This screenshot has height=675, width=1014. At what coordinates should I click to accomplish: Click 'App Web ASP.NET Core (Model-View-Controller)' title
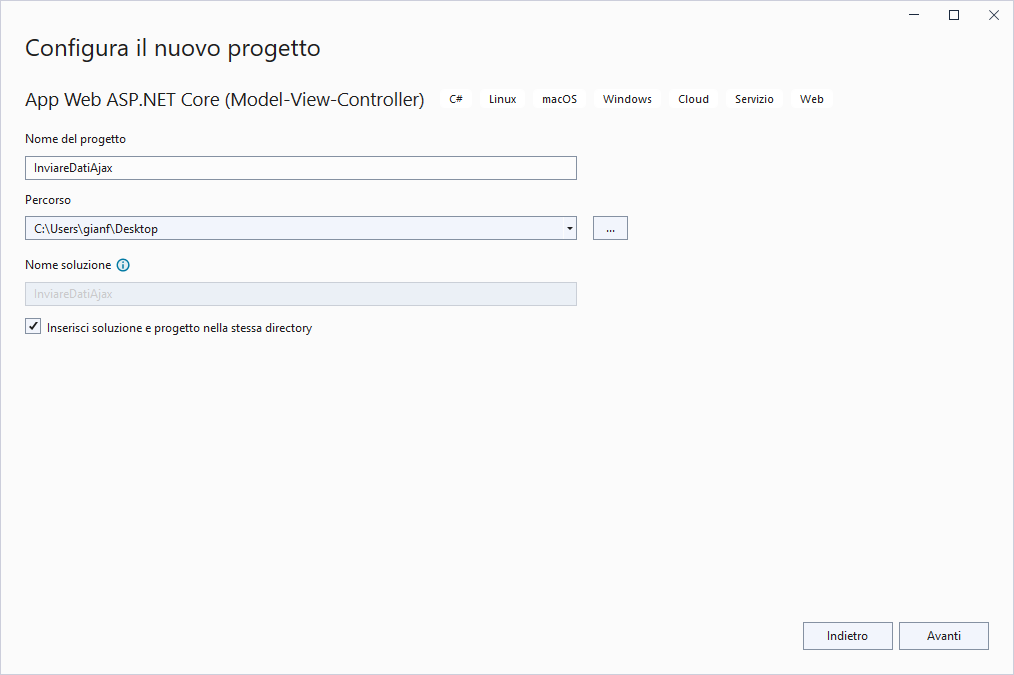tap(224, 100)
